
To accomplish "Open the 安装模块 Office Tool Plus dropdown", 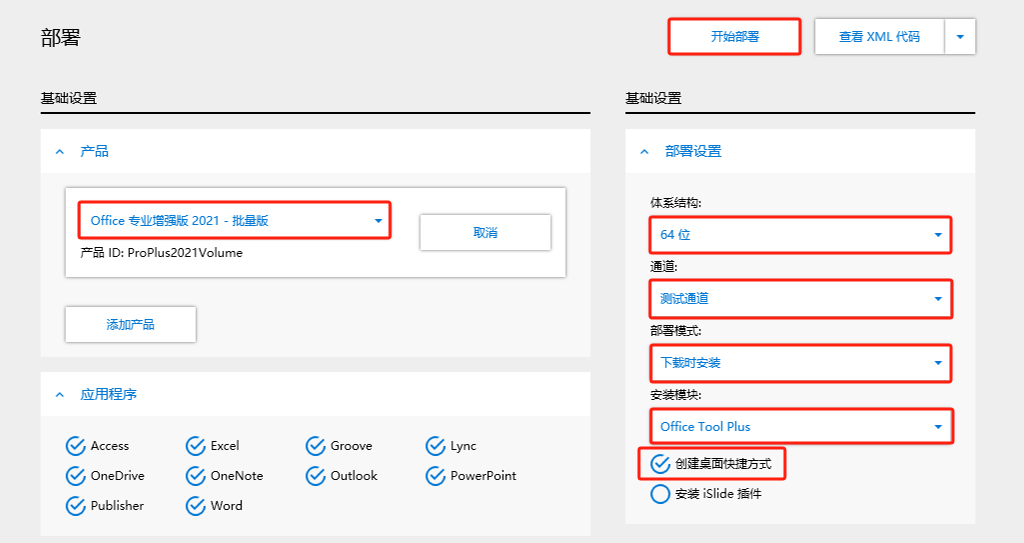I will click(x=801, y=426).
